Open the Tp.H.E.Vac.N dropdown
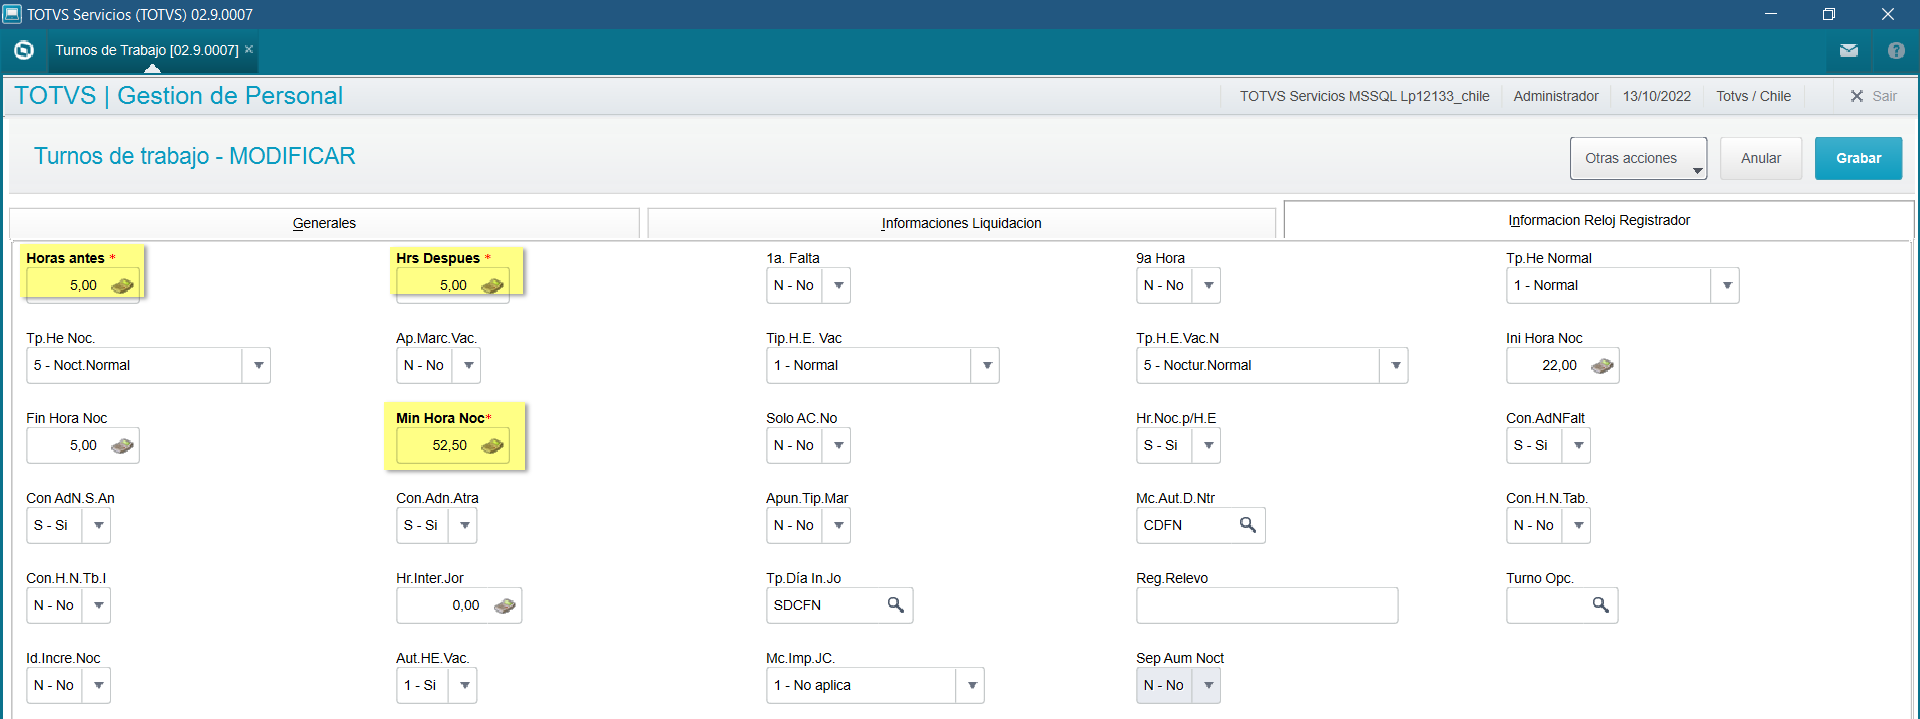 pos(1396,366)
